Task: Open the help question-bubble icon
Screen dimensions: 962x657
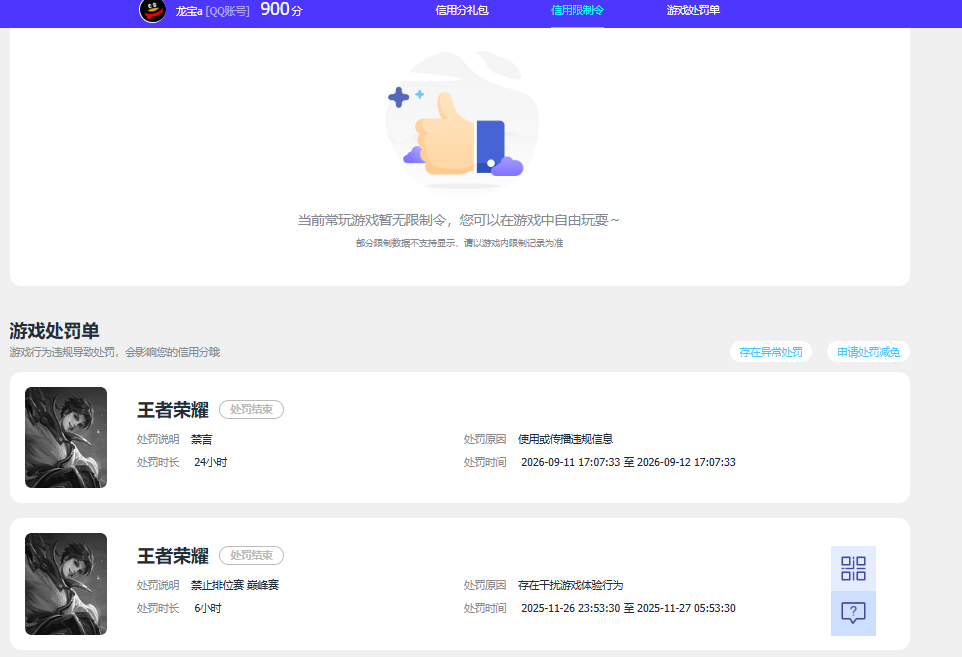Action: coord(853,613)
